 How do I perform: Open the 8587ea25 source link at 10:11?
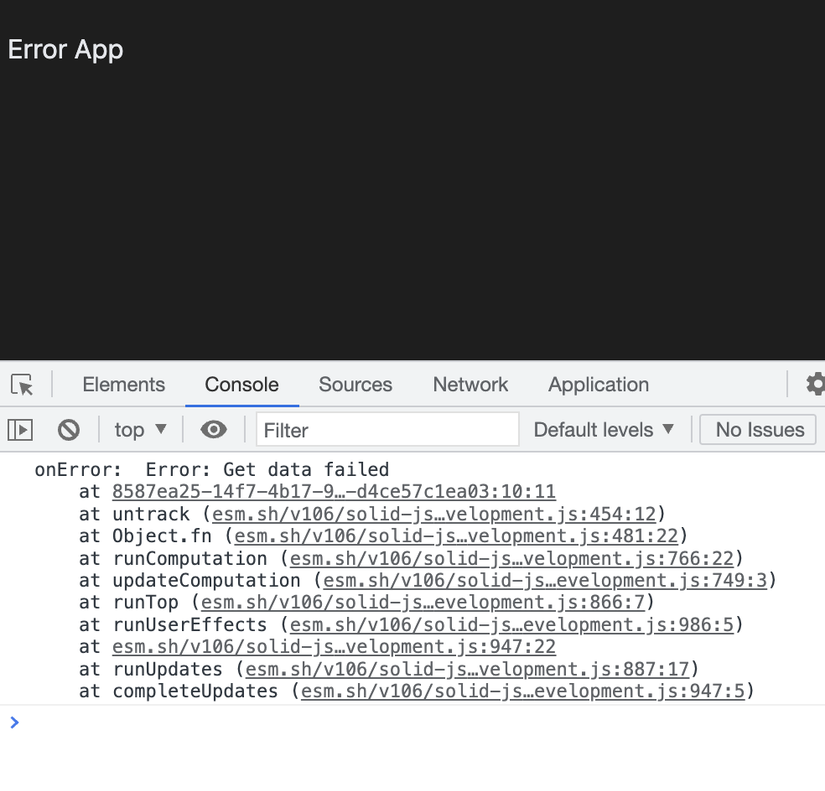334,492
